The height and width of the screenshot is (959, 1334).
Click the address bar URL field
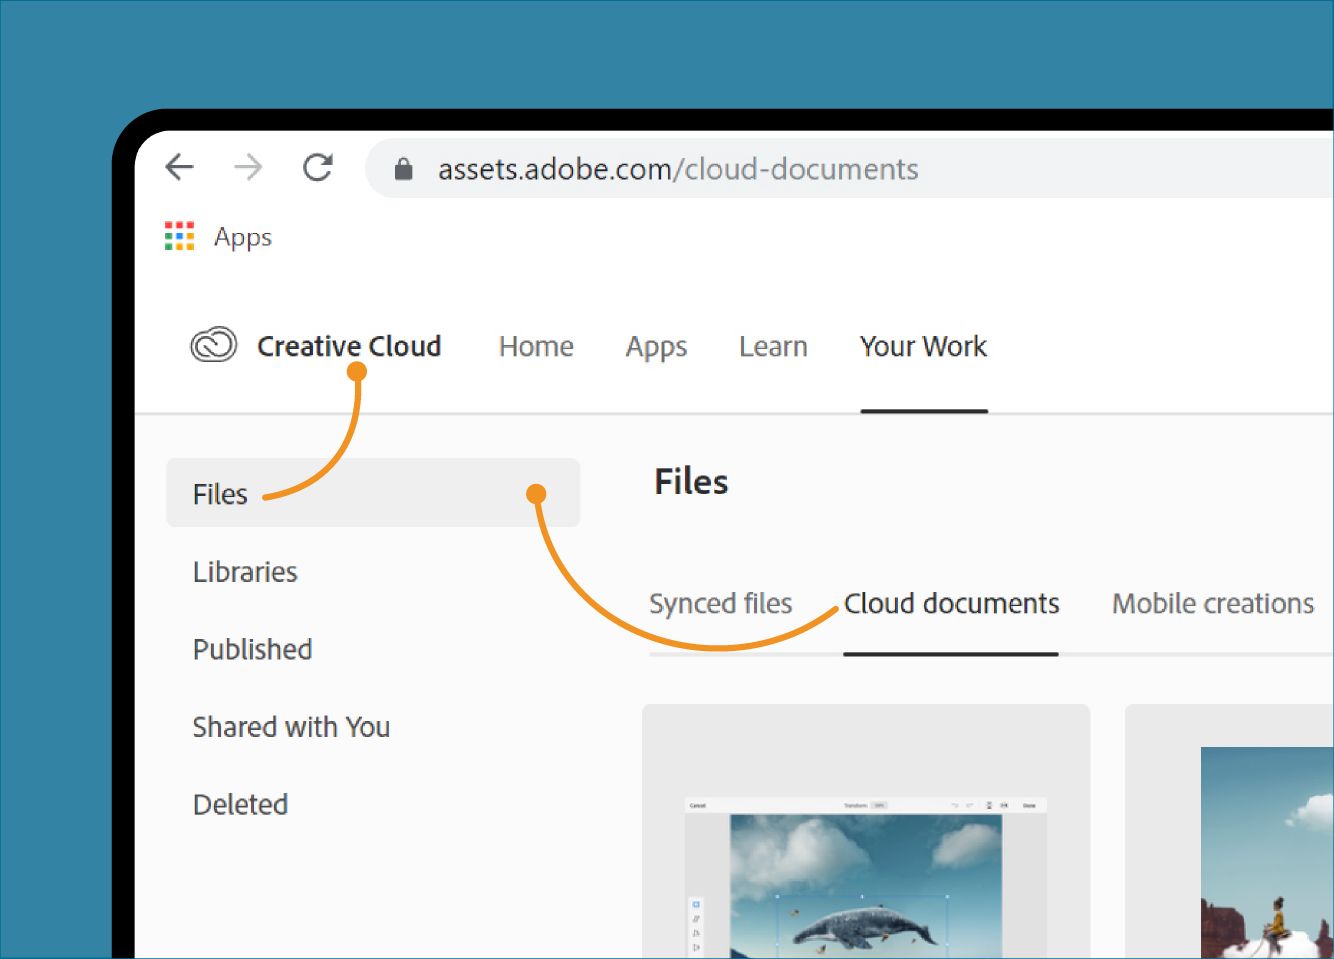click(x=678, y=169)
